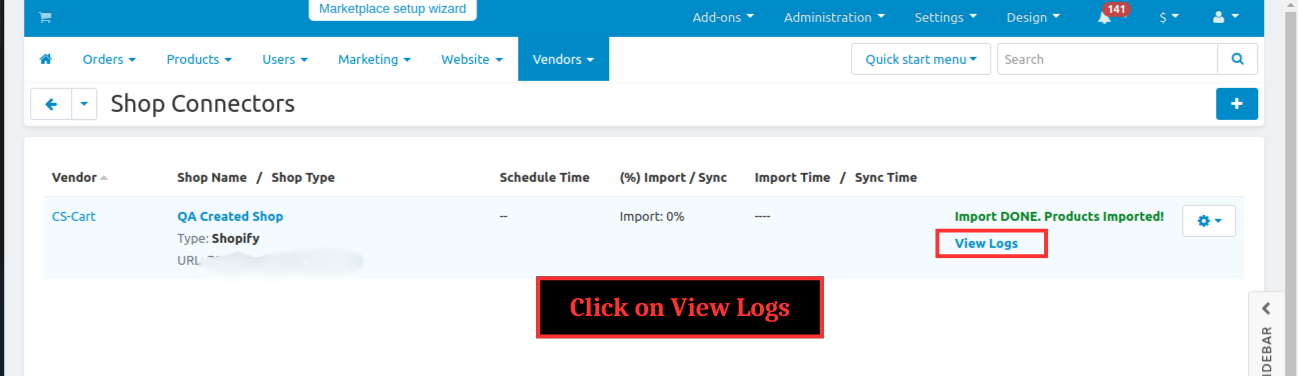This screenshot has height=376, width=1298.
Task: Focus the Search input field
Action: [1107, 59]
